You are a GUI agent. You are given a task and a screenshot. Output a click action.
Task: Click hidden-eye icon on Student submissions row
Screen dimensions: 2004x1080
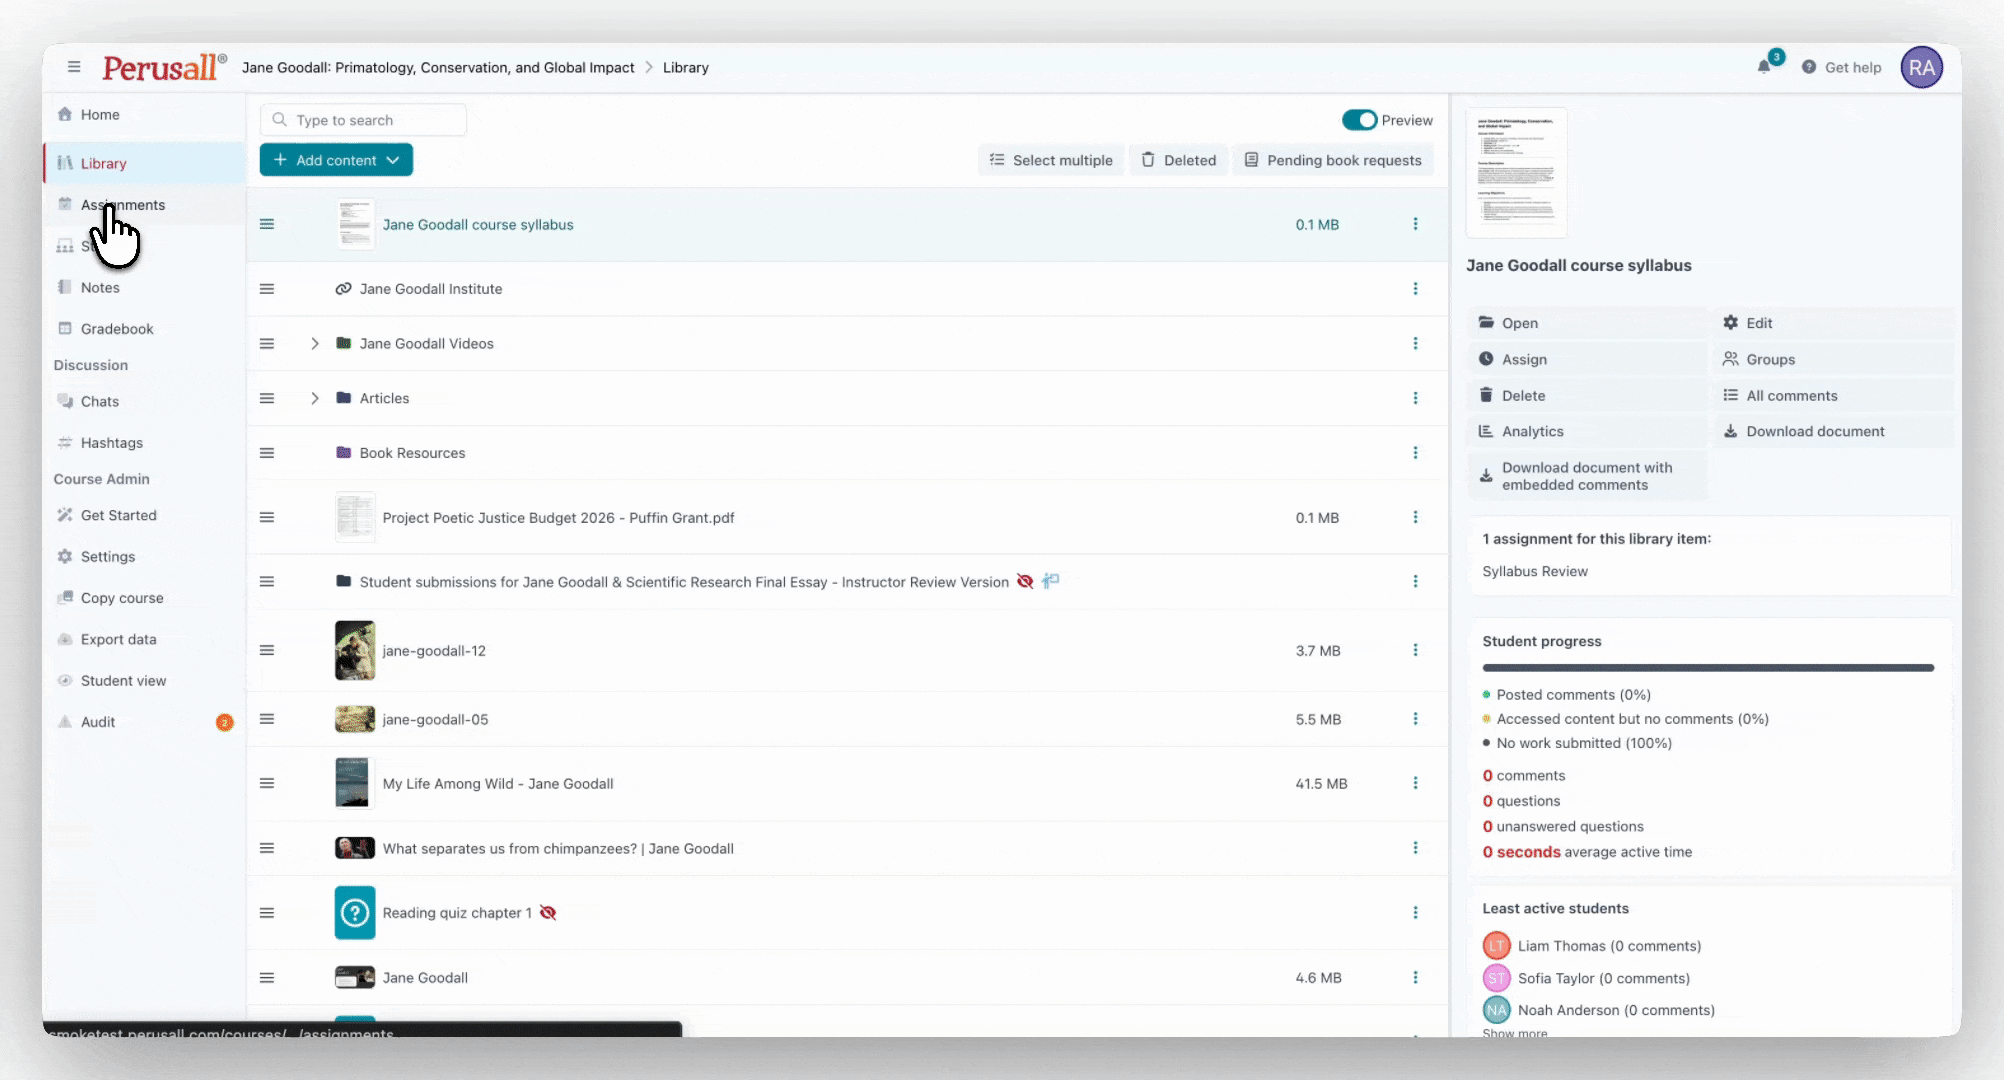[x=1025, y=582]
